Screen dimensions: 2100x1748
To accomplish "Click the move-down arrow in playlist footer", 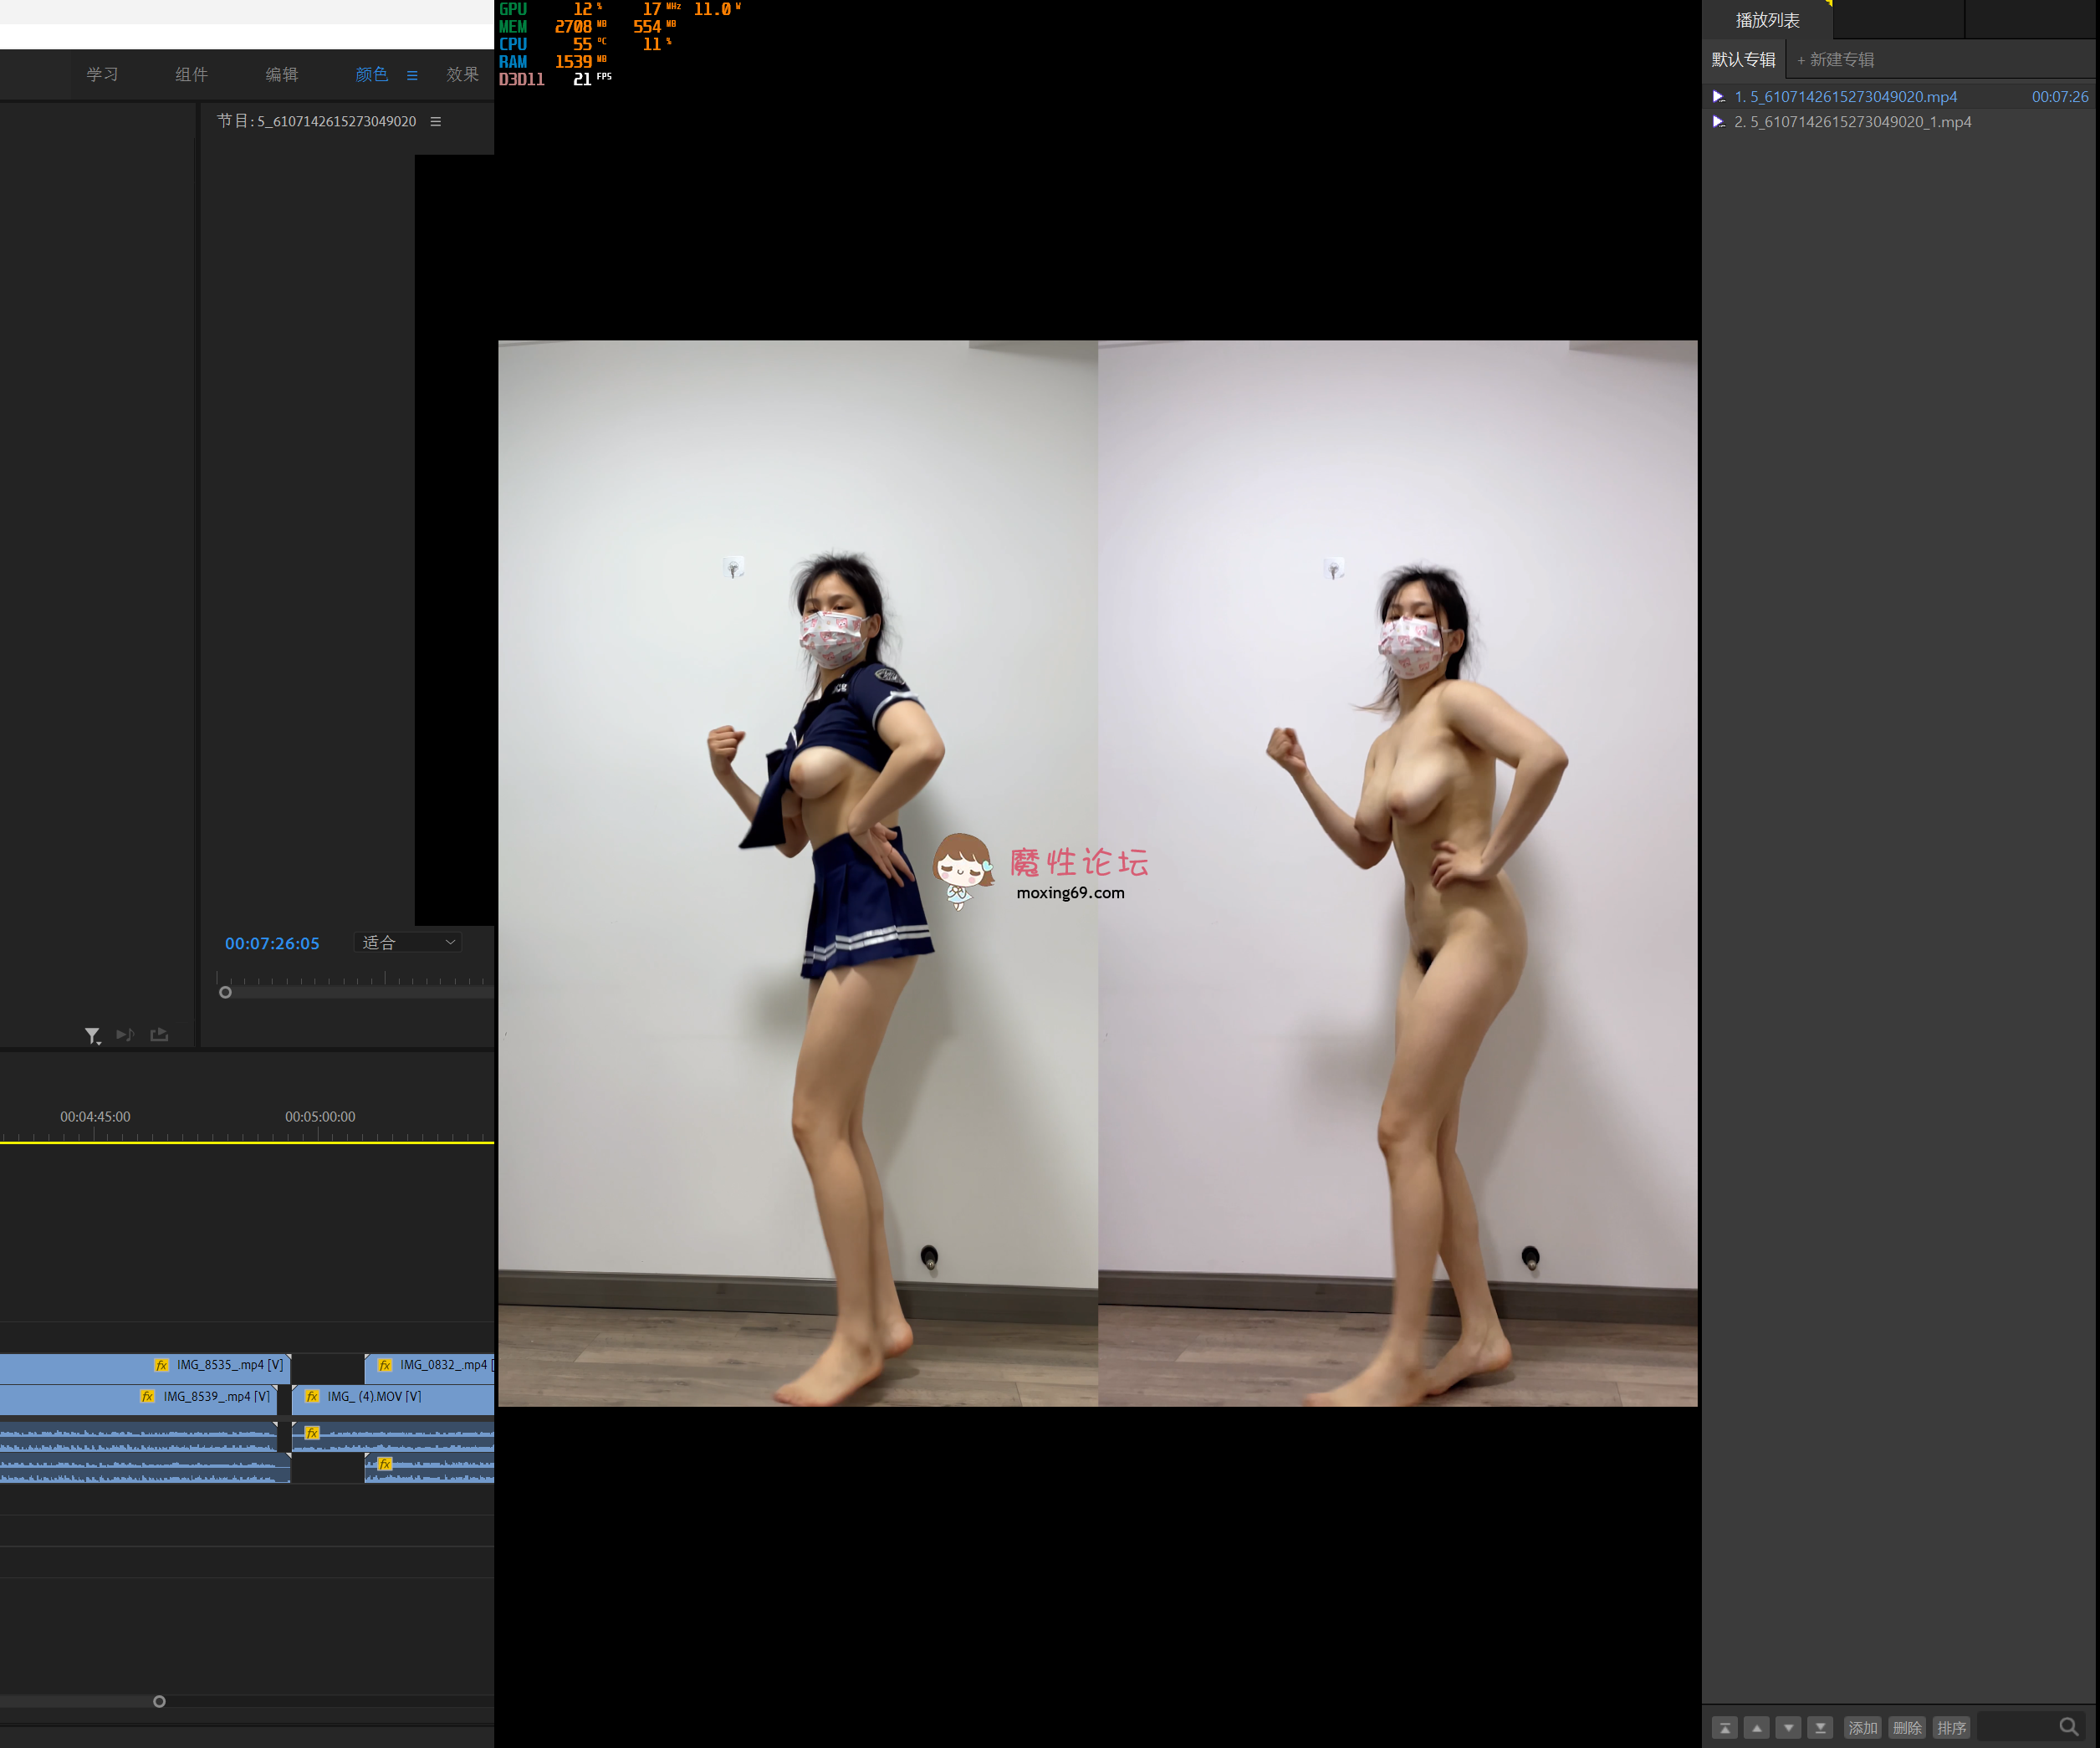I will click(1788, 1728).
